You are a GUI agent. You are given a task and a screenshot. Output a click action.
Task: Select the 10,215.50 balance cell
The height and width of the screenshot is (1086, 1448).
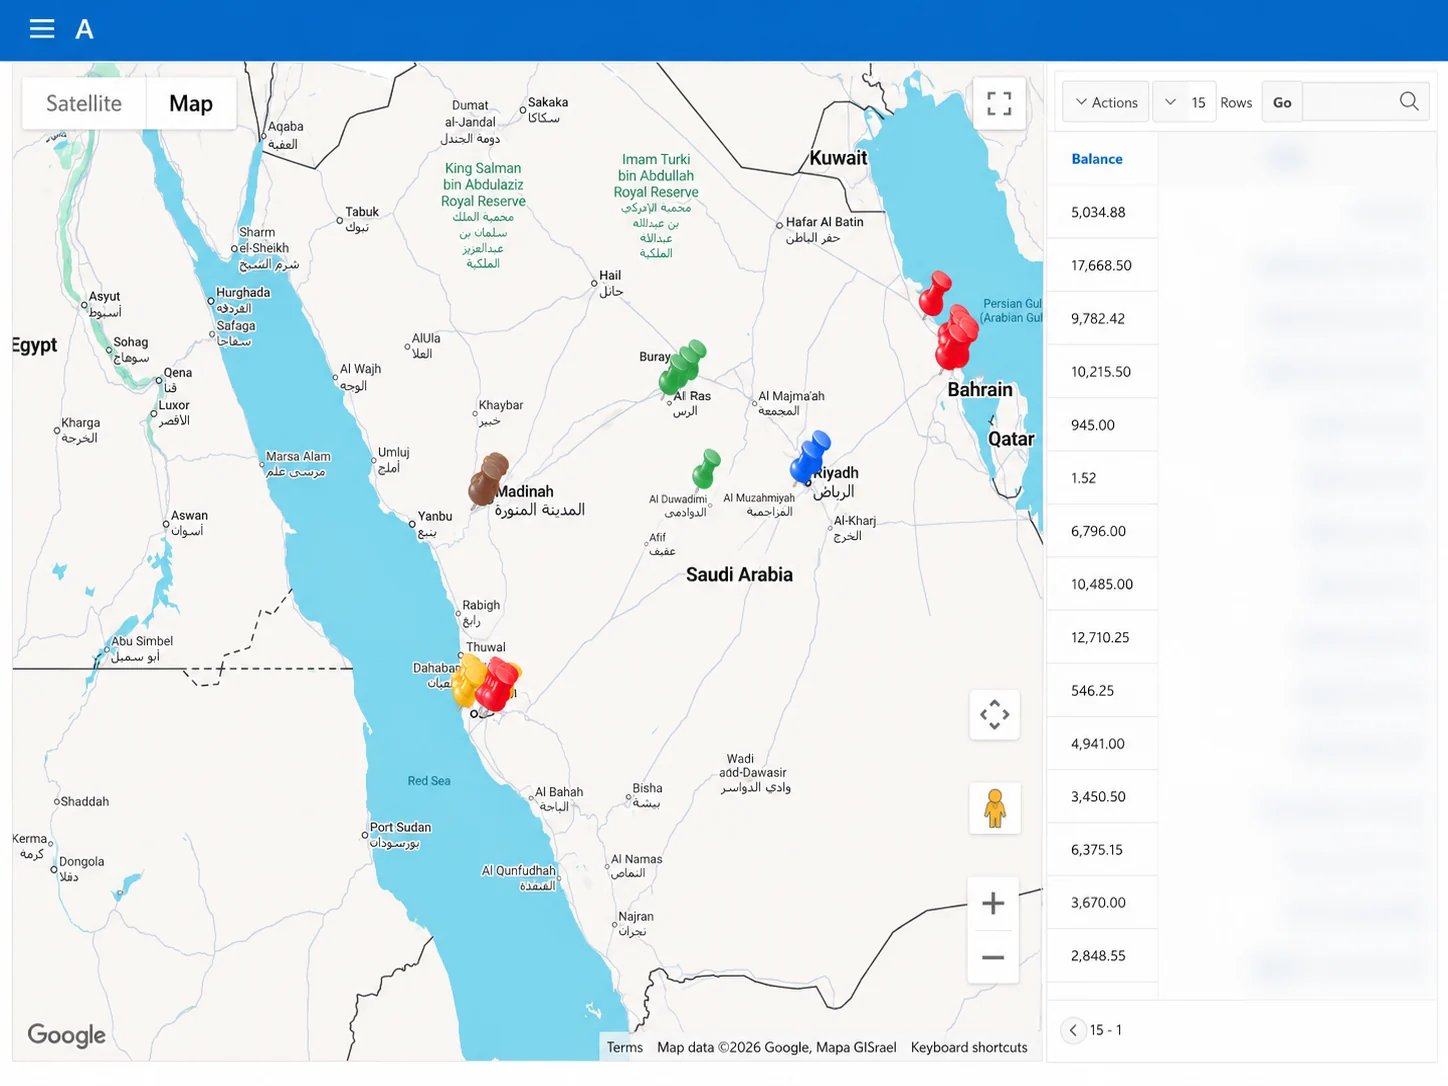click(x=1102, y=371)
